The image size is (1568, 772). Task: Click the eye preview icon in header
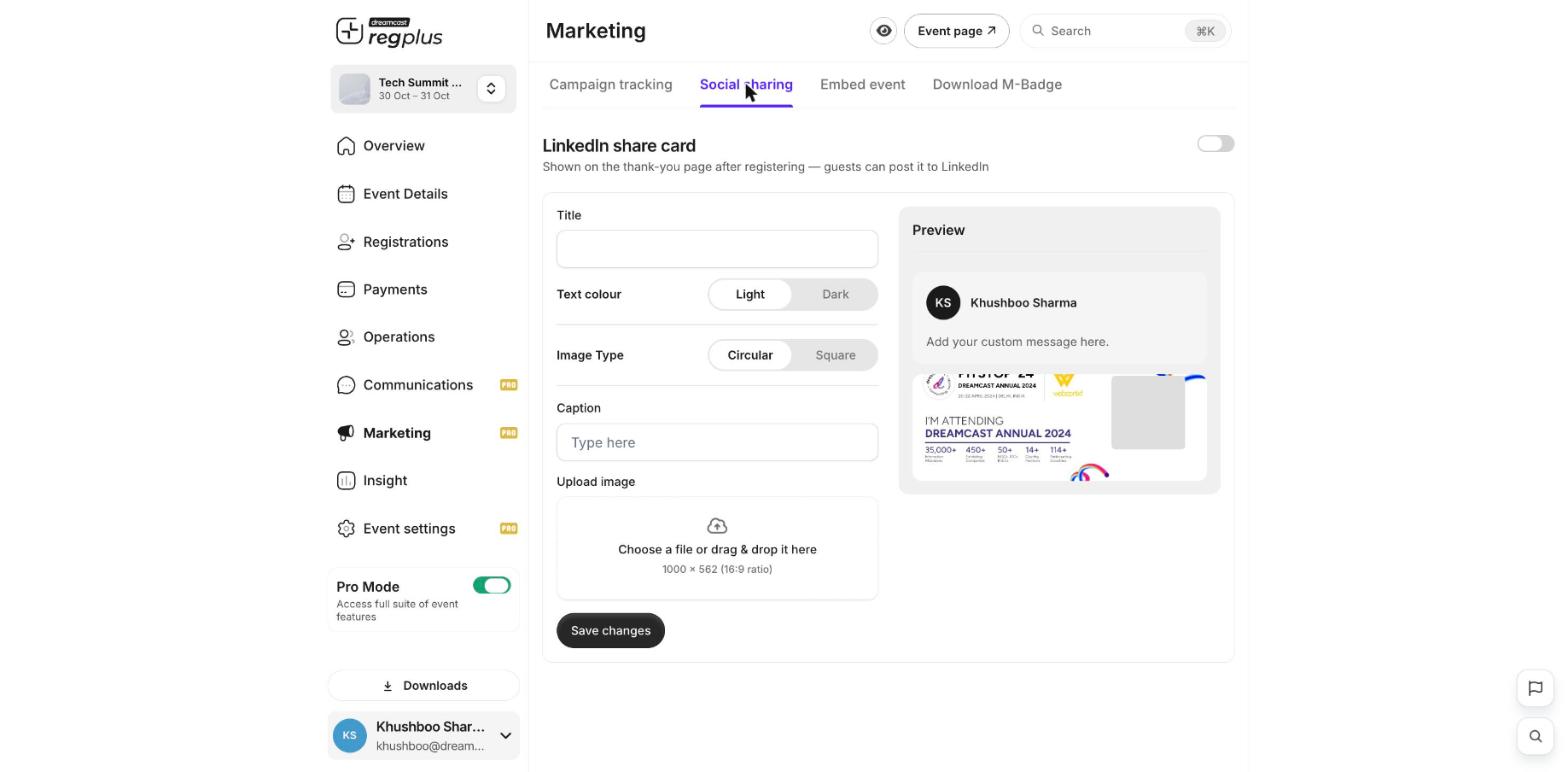click(884, 31)
